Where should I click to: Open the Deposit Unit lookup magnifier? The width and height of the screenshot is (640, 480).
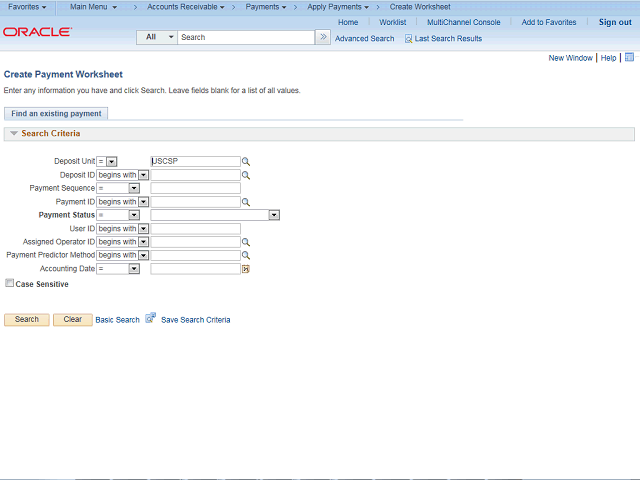(246, 162)
